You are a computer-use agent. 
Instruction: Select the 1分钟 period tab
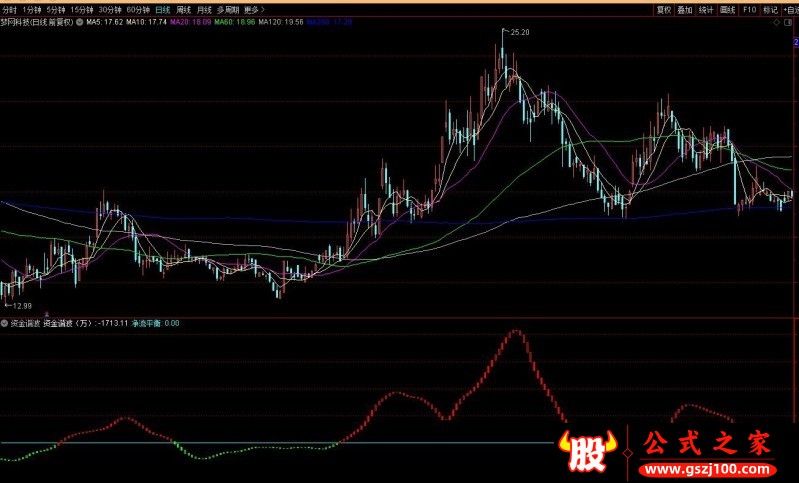32,10
